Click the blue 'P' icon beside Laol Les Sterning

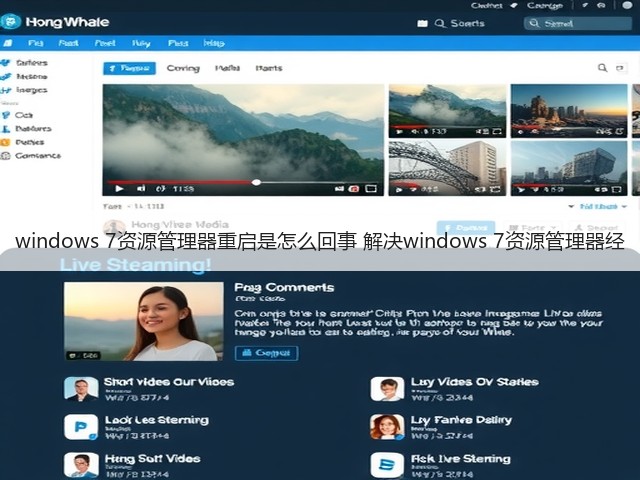pyautogui.click(x=81, y=427)
